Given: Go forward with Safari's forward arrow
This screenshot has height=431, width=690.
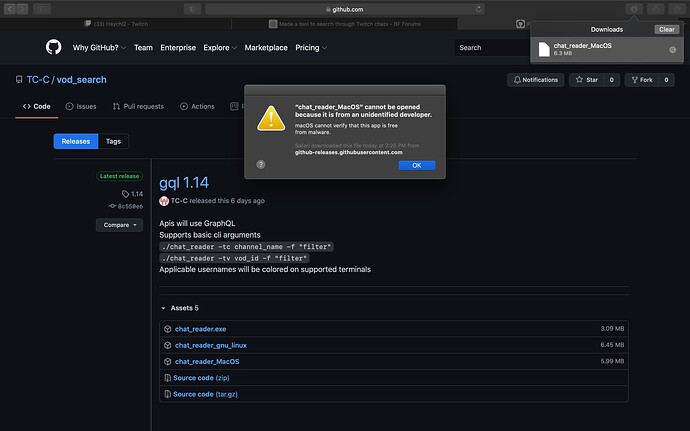Looking at the screenshot, I should tap(22, 9).
